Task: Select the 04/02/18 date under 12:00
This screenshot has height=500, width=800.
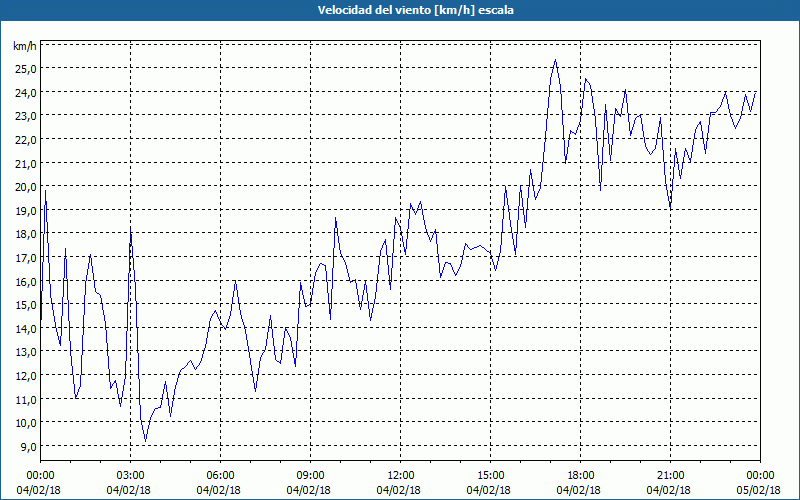Action: 399,490
